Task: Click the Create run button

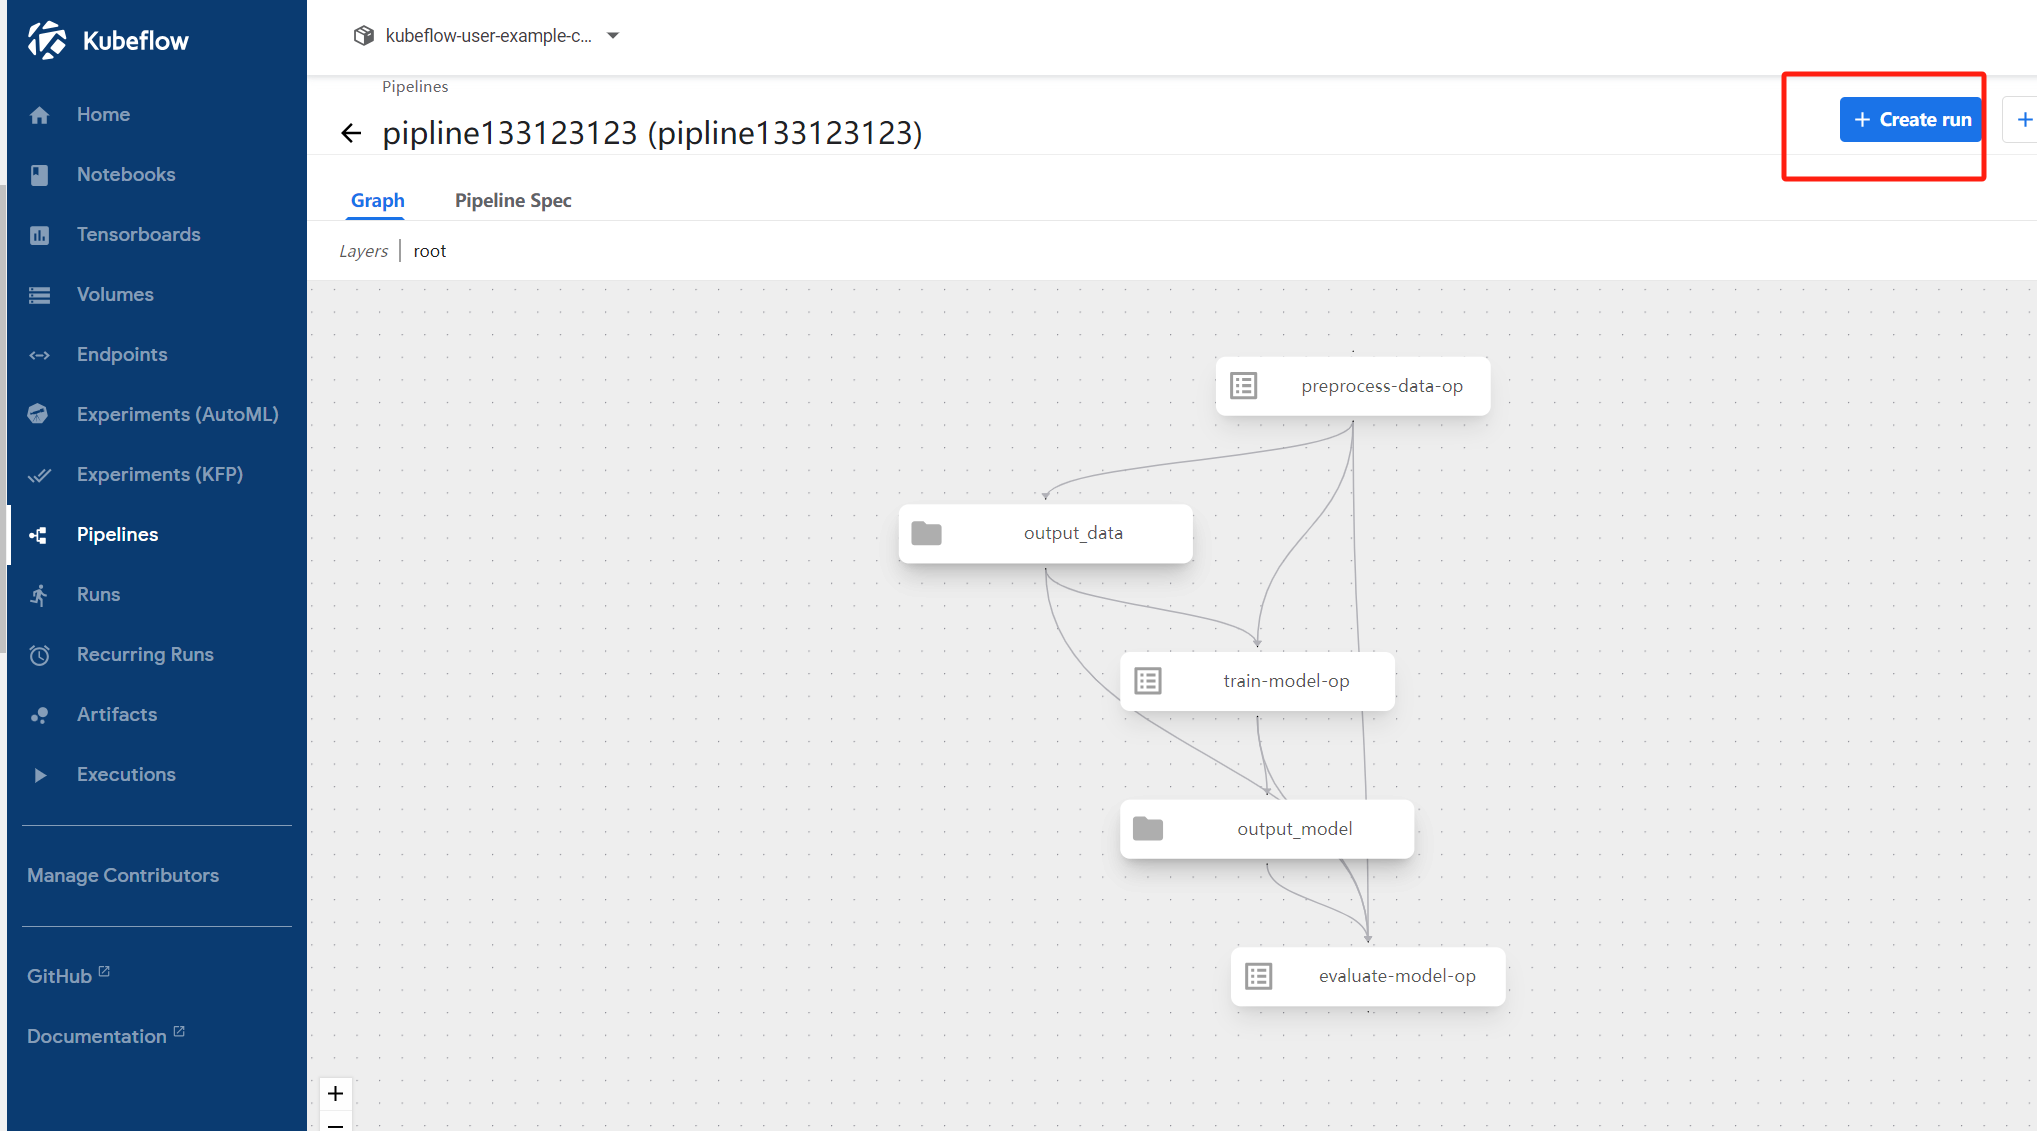Action: (x=1911, y=120)
